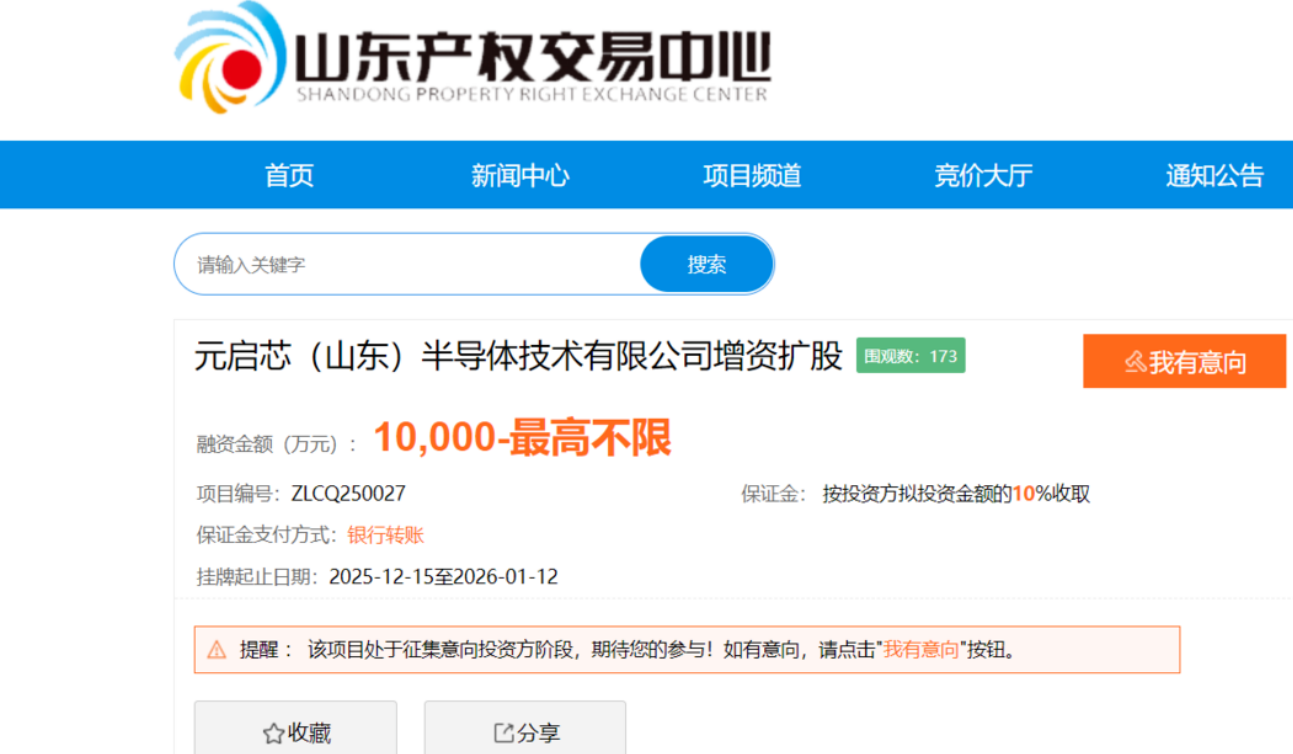This screenshot has height=754, width=1293.
Task: Click the financing amount 10,000-最高不限
Action: tap(522, 438)
